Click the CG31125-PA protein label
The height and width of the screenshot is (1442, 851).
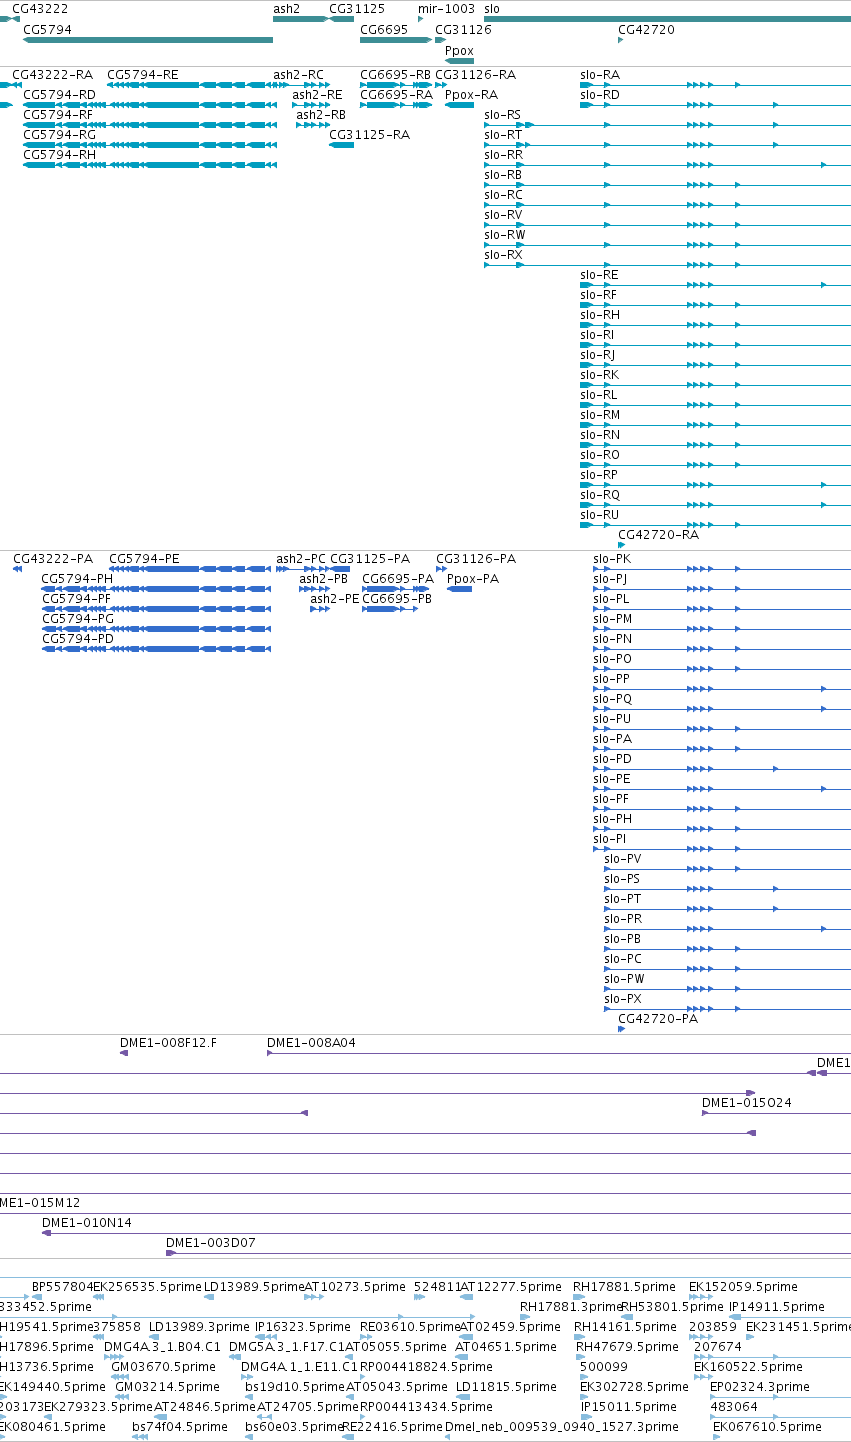[370, 559]
